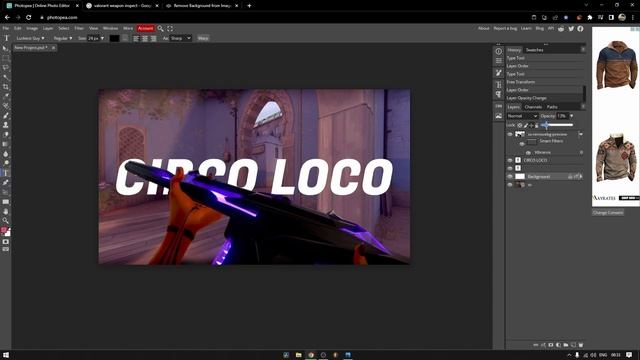Align text center

point(144,38)
